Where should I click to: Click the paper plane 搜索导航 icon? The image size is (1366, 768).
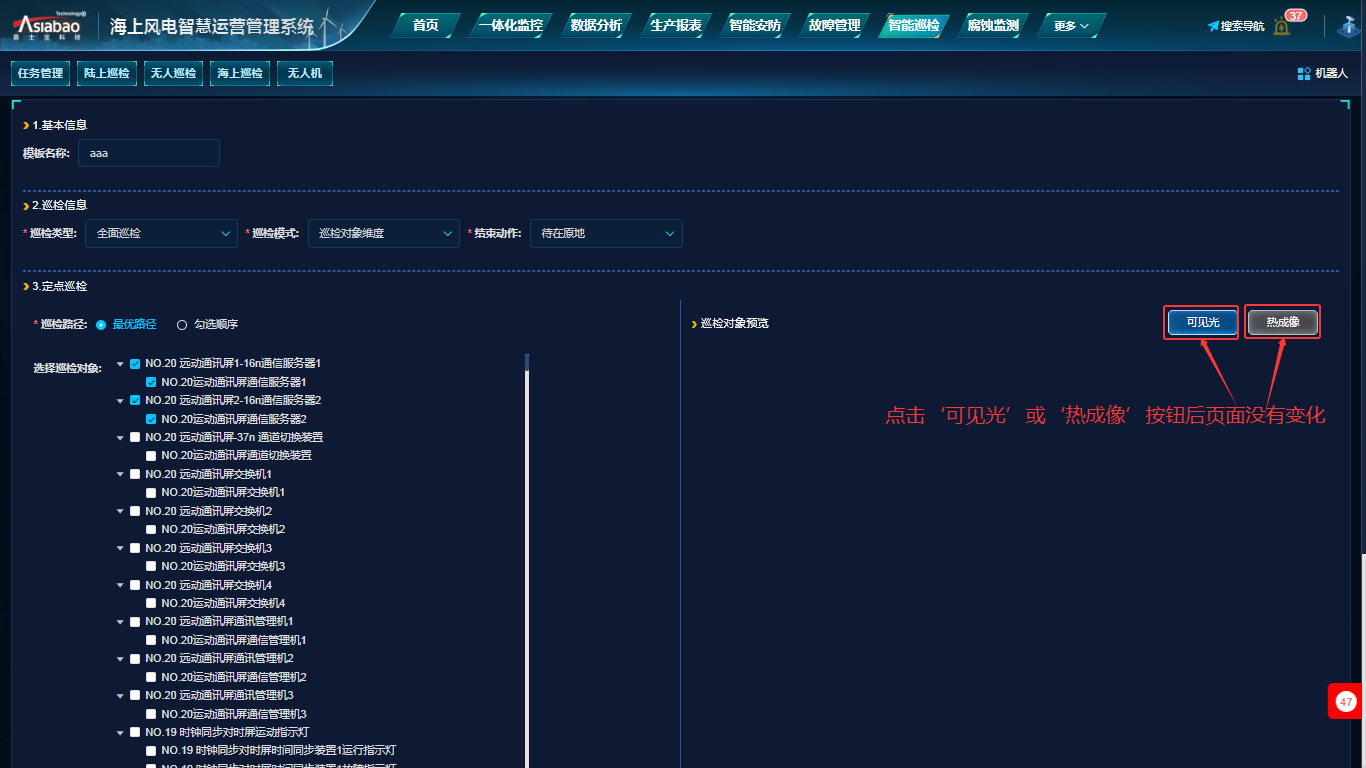(x=1213, y=26)
